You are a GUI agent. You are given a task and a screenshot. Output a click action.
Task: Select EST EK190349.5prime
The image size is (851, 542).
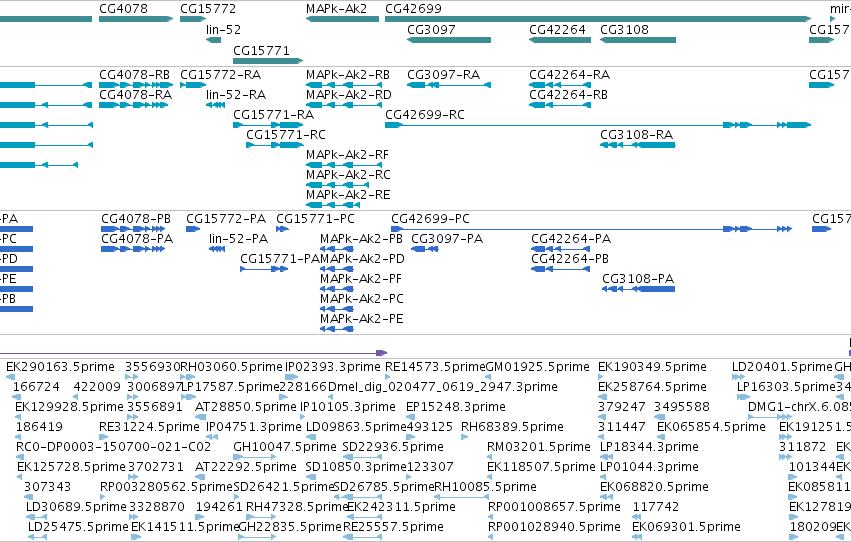coord(652,367)
